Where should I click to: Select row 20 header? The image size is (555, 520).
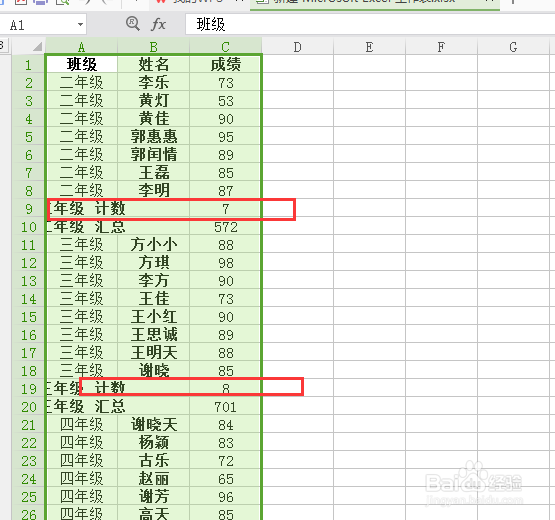tap(28, 407)
